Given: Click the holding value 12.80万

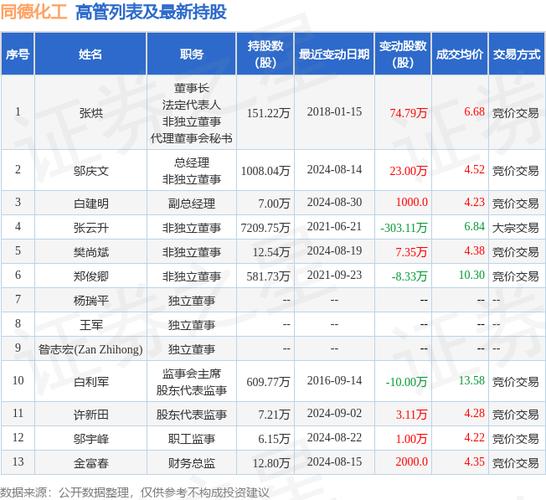Looking at the screenshot, I should coord(271,463).
